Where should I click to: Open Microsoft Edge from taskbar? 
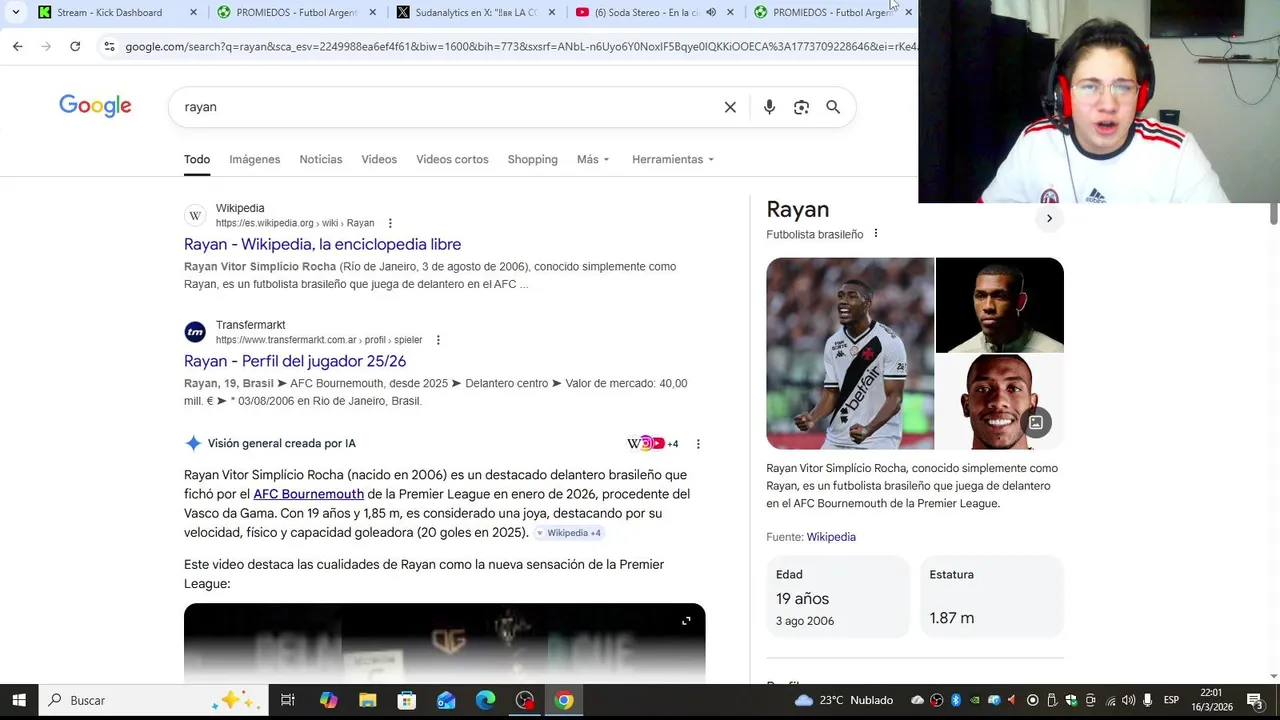tap(485, 700)
